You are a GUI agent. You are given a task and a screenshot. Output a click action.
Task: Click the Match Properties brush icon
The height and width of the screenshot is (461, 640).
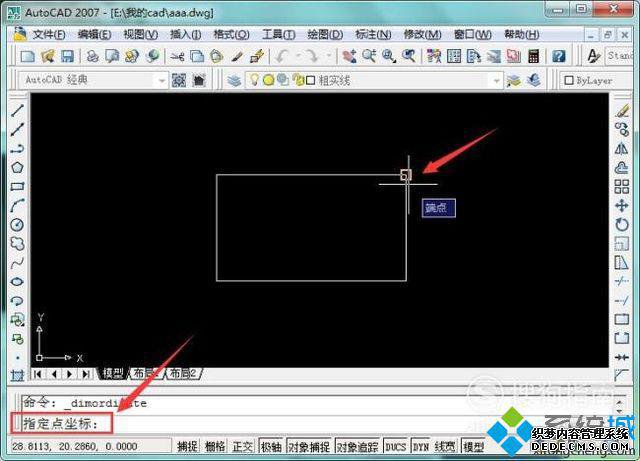pyautogui.click(x=237, y=56)
